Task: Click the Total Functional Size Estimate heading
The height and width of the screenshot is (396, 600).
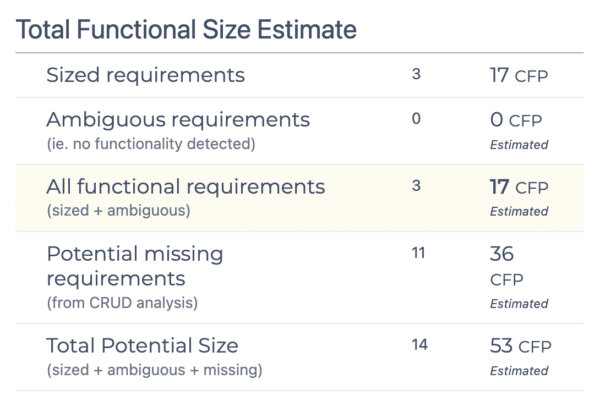Action: pyautogui.click(x=186, y=29)
